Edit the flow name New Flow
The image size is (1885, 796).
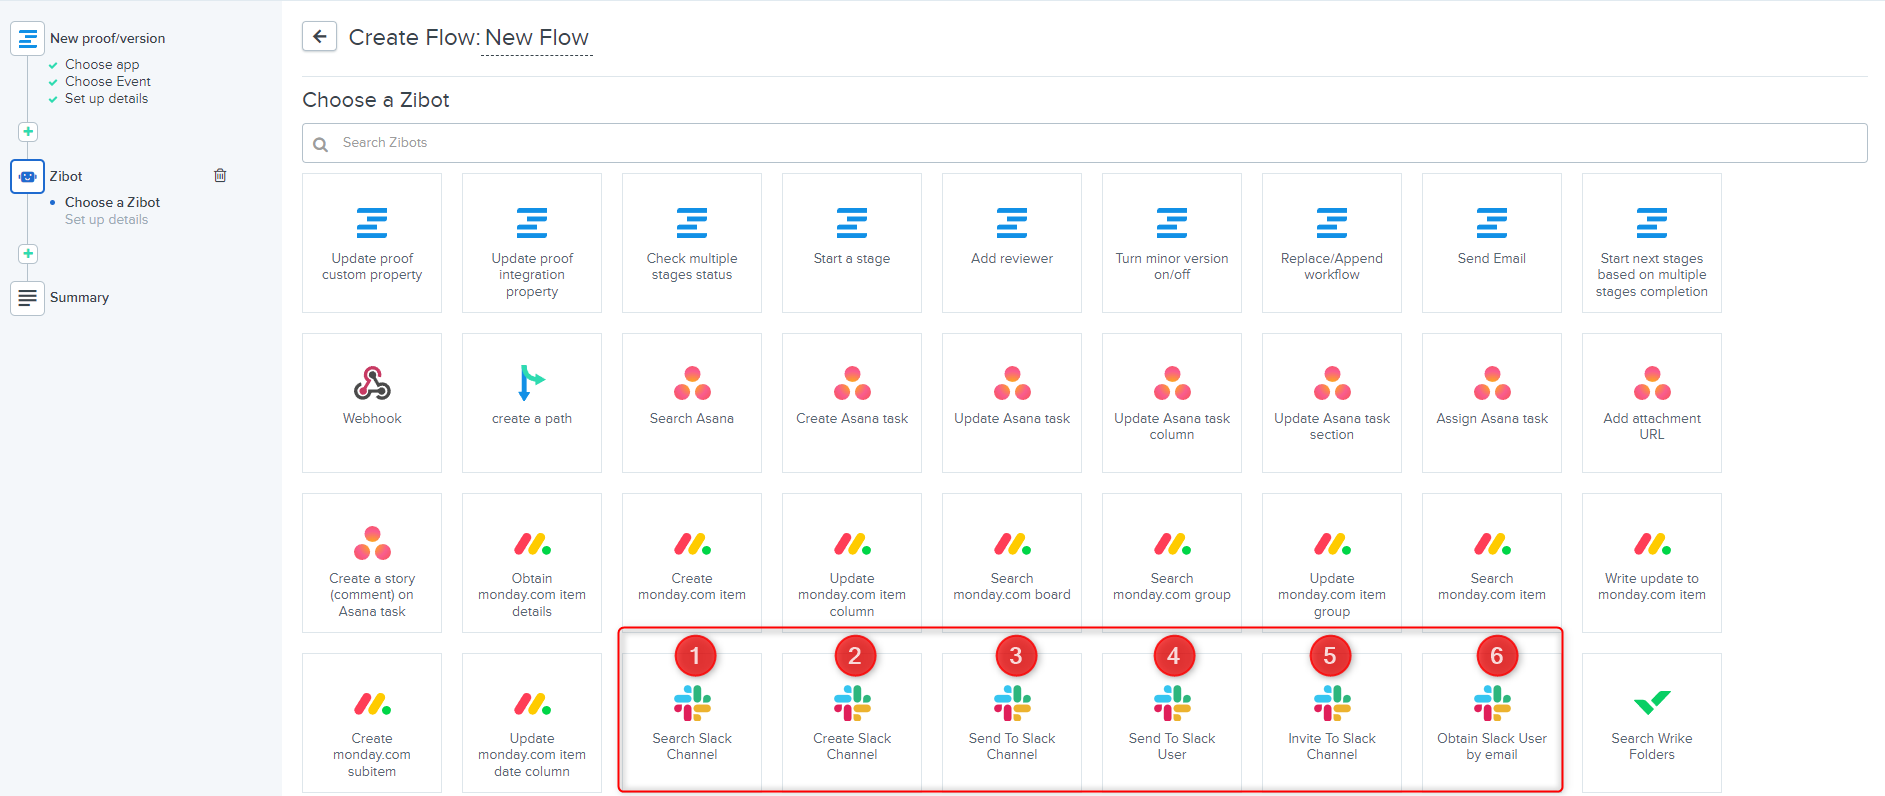pos(537,38)
